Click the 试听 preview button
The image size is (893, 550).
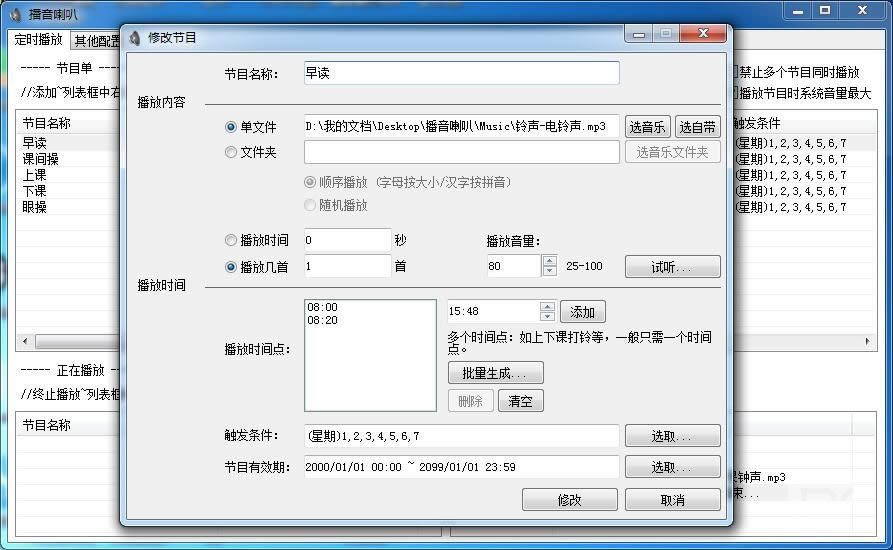pos(672,267)
